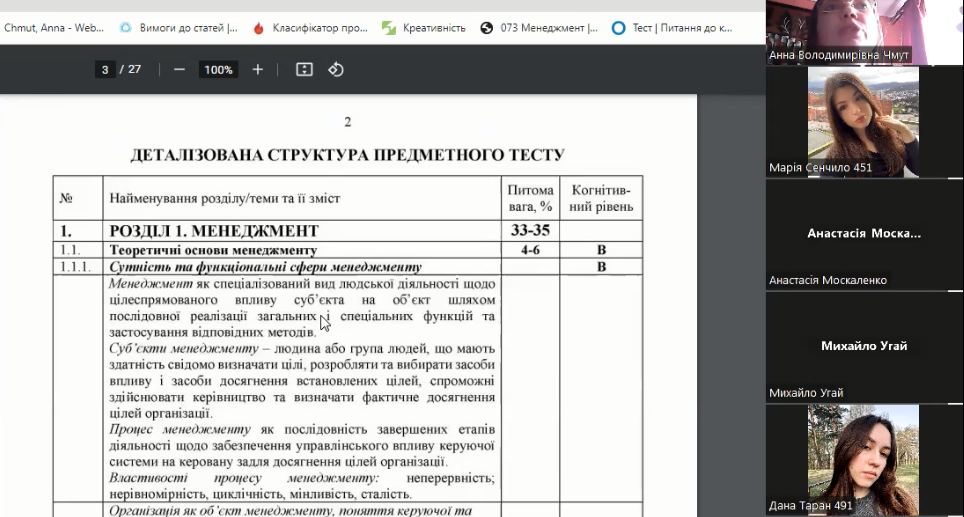
Task: Click the blue circle icon of Тест bookmark
Action: click(618, 28)
